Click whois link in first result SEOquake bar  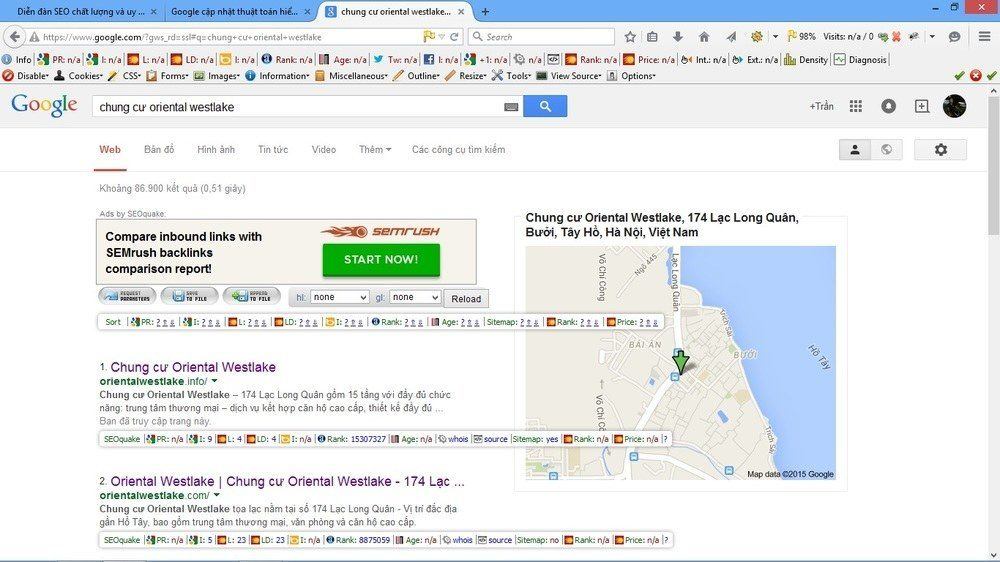pos(458,439)
